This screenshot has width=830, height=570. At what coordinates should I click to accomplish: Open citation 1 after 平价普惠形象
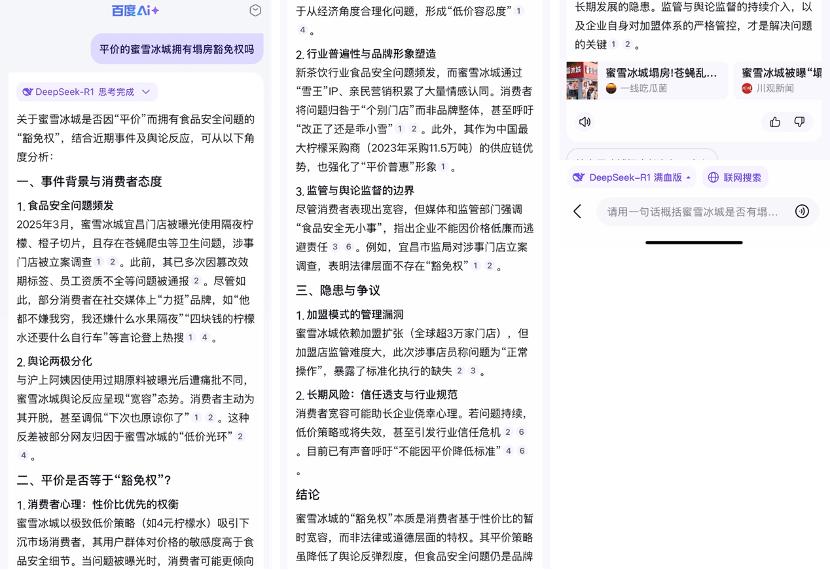click(x=443, y=167)
